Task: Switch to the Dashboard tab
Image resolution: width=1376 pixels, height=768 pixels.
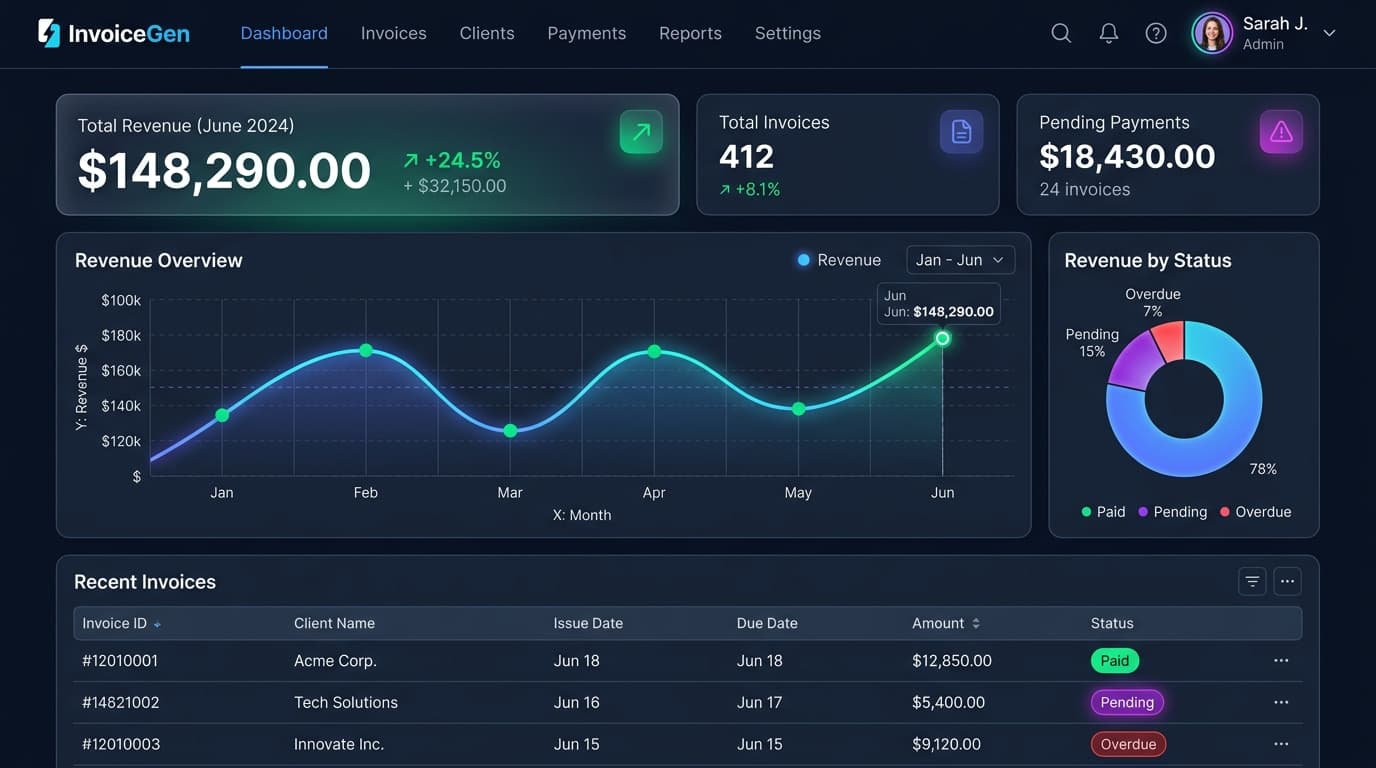Action: point(284,33)
